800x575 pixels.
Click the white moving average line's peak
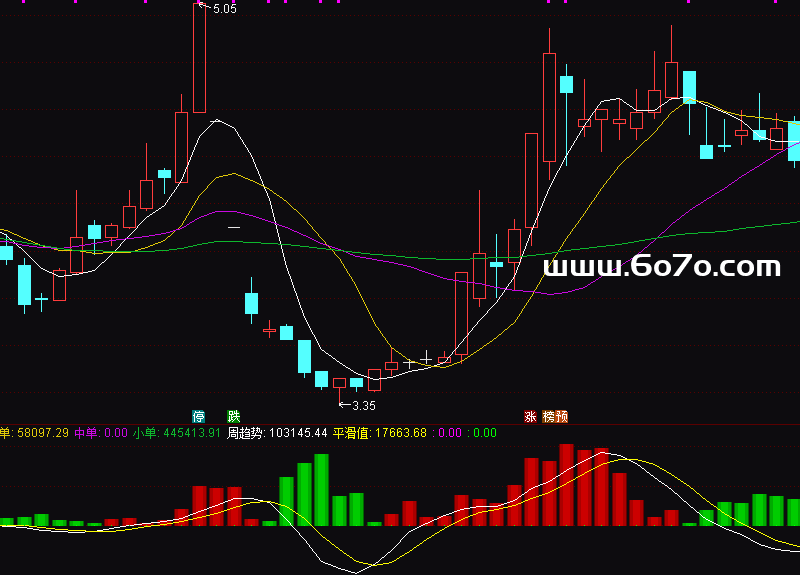tap(217, 120)
